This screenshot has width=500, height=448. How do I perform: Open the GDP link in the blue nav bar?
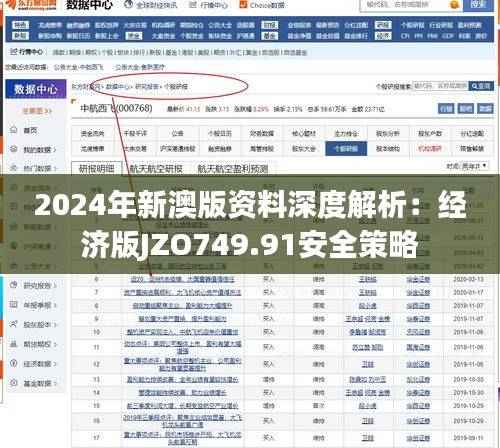point(448,36)
